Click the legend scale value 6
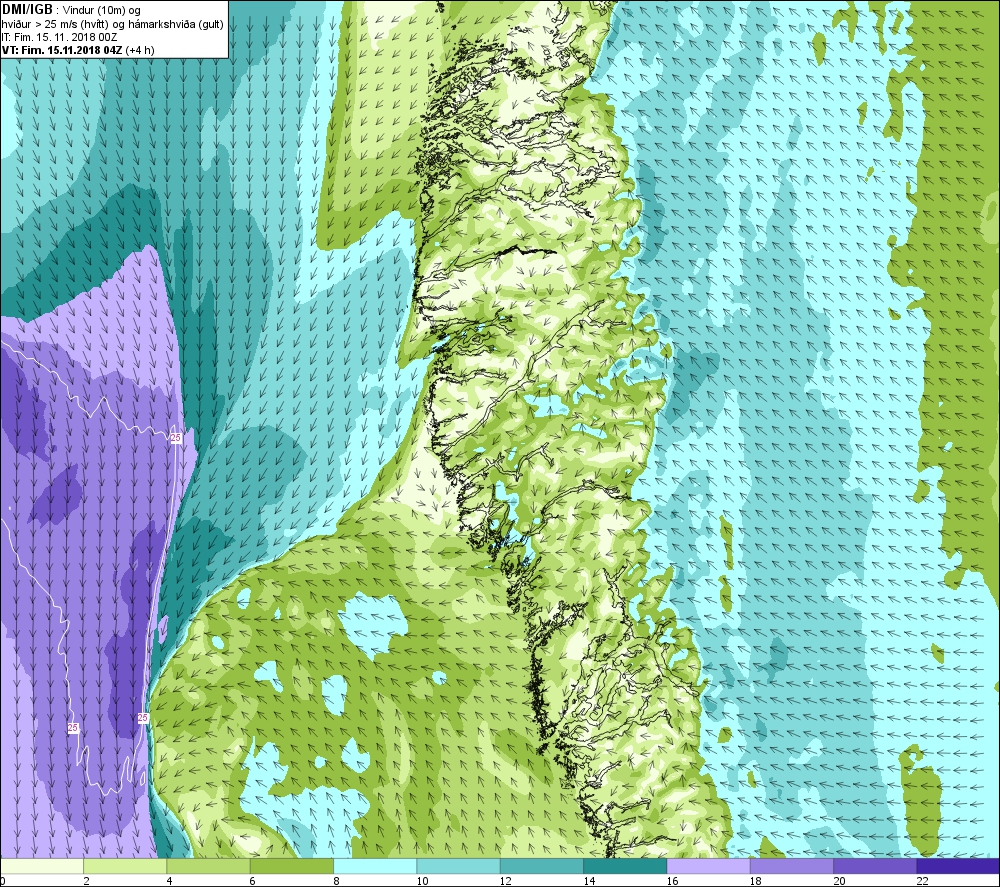 tap(253, 881)
